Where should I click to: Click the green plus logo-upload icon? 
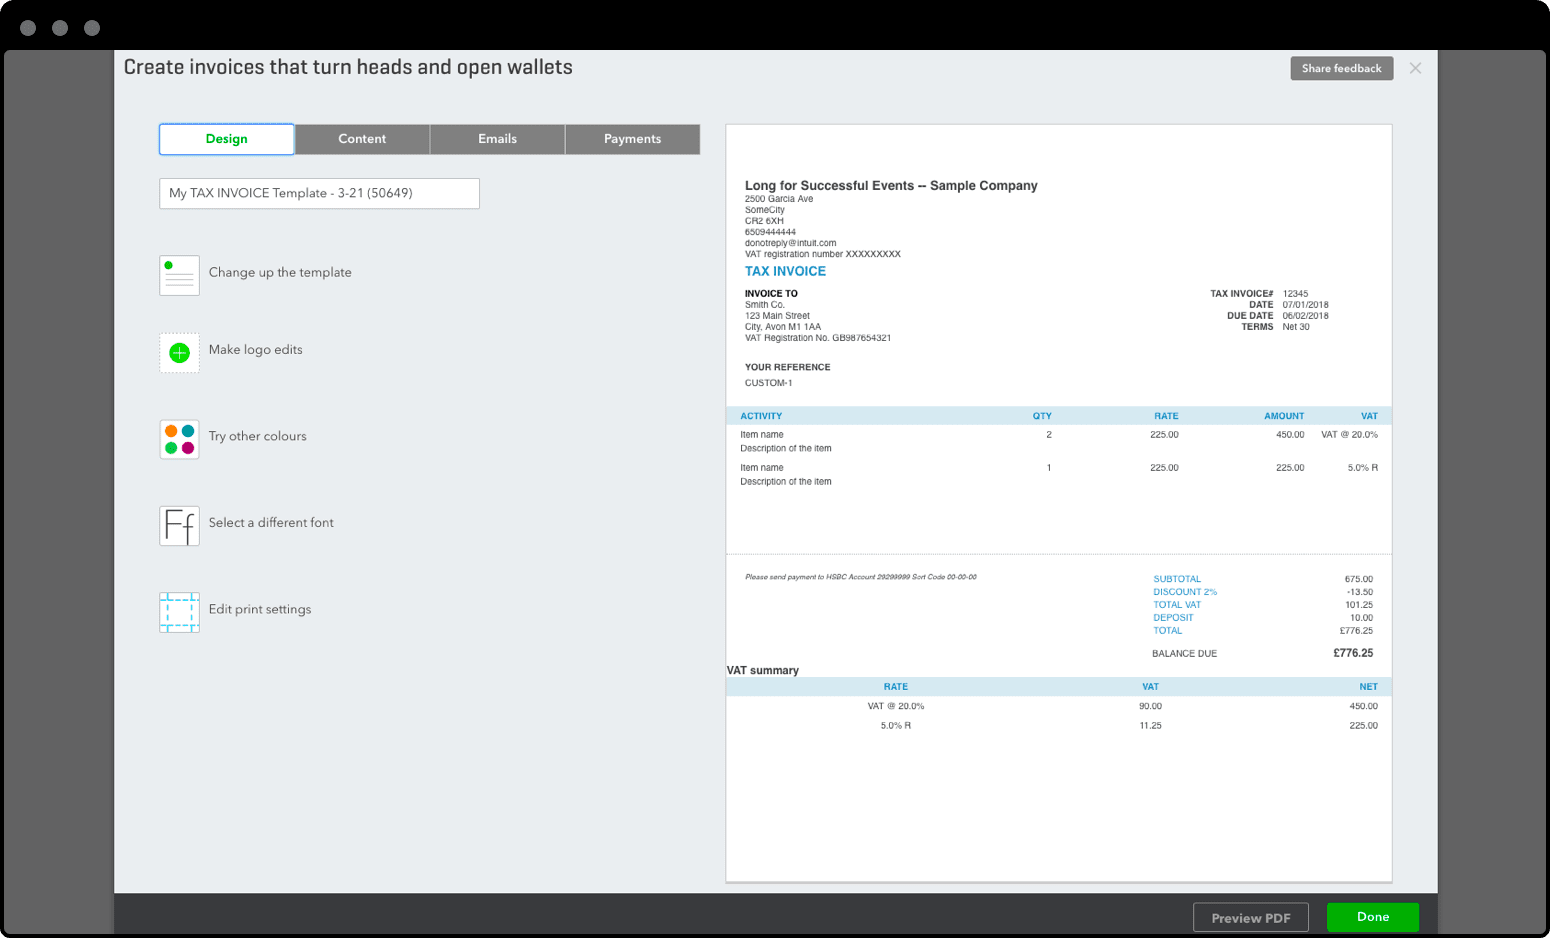pyautogui.click(x=179, y=352)
